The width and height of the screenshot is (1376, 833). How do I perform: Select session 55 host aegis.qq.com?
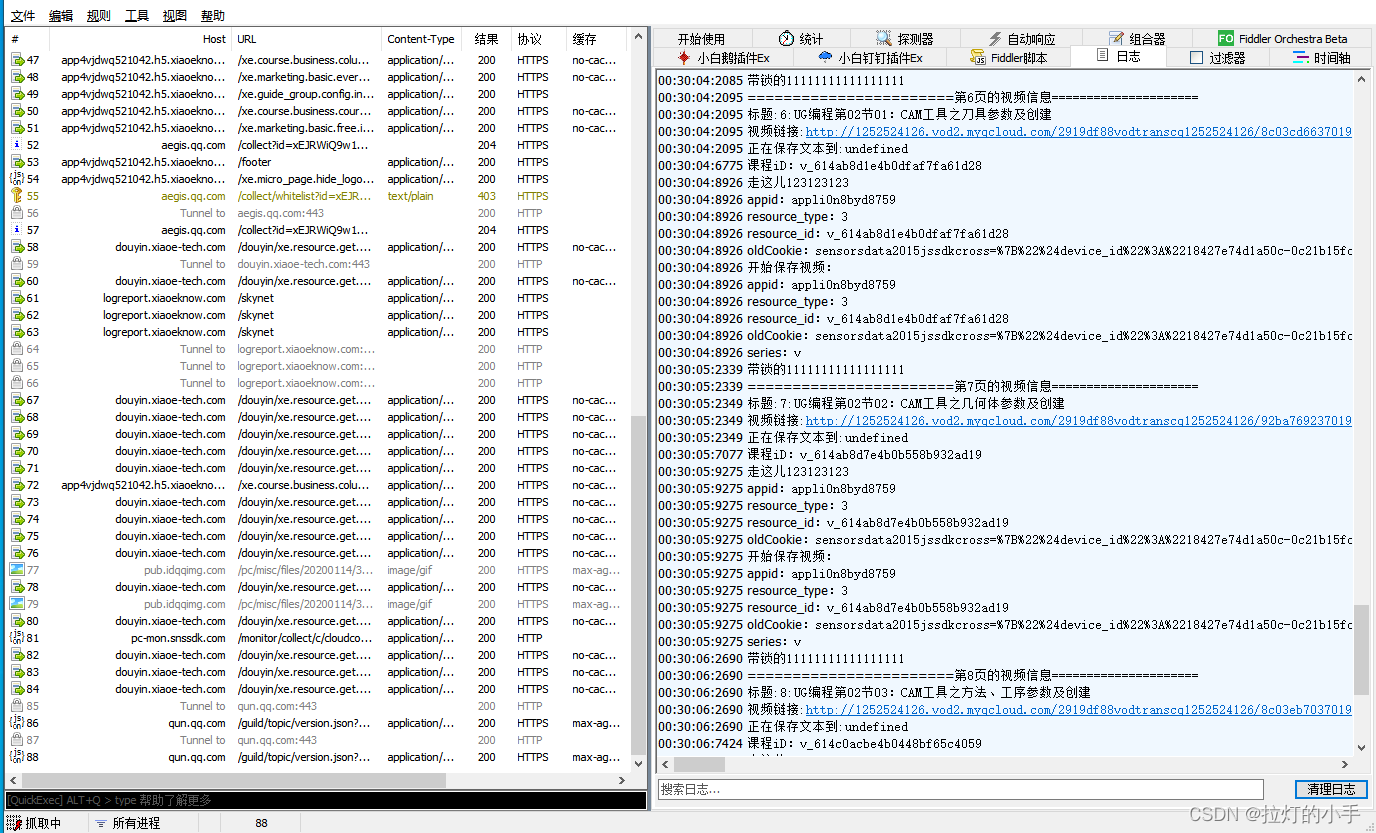click(x=194, y=196)
